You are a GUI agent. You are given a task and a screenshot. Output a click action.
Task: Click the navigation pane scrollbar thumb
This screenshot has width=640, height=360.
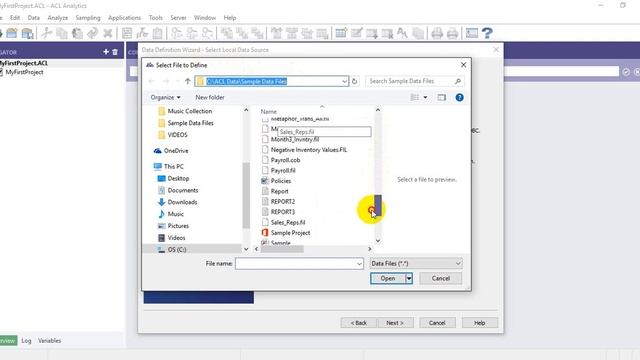(246, 195)
